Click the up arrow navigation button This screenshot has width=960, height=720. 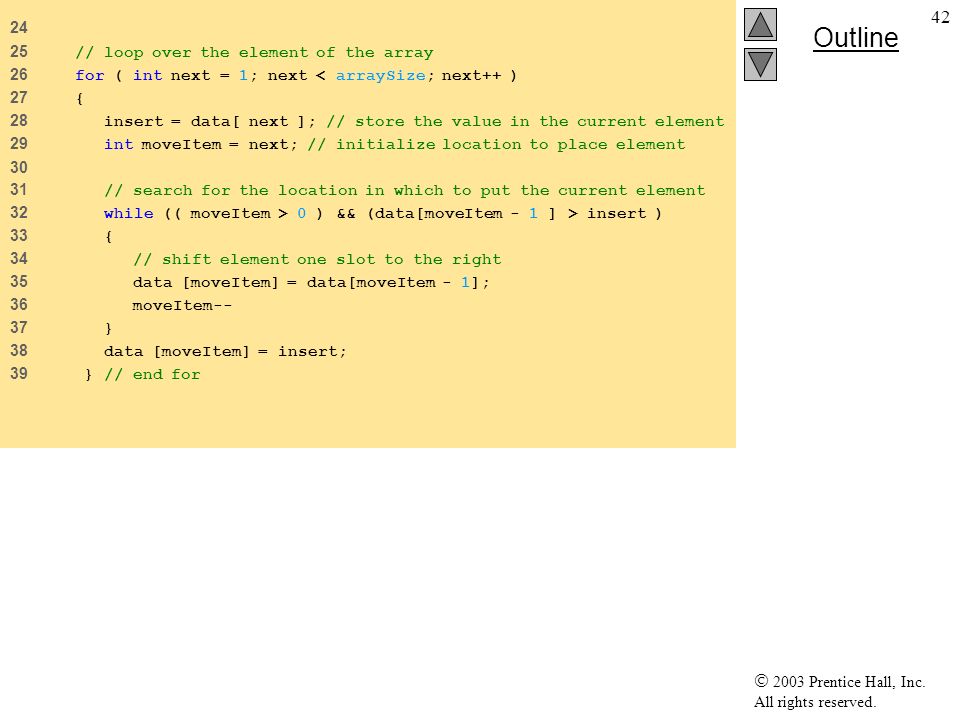coord(760,24)
